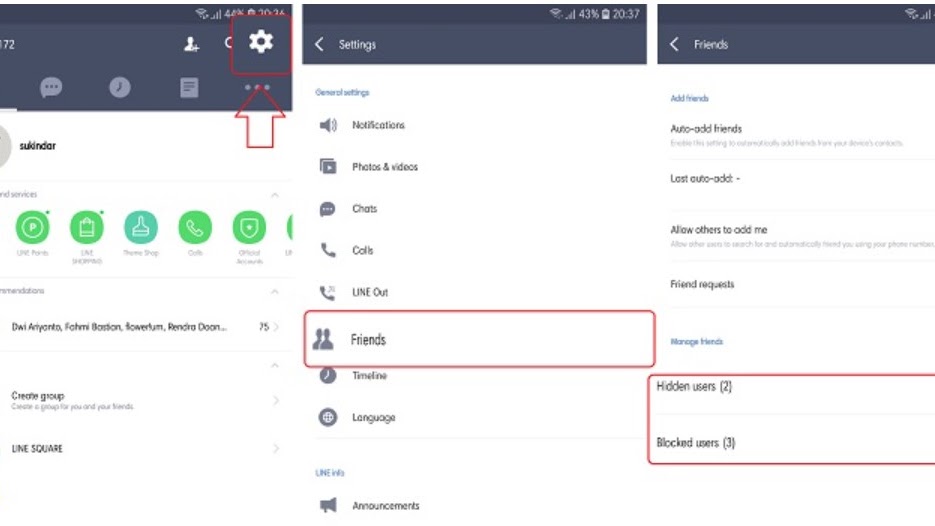935x526 pixels.
Task: Expand the 75 recommendations arrow
Action: [277, 327]
